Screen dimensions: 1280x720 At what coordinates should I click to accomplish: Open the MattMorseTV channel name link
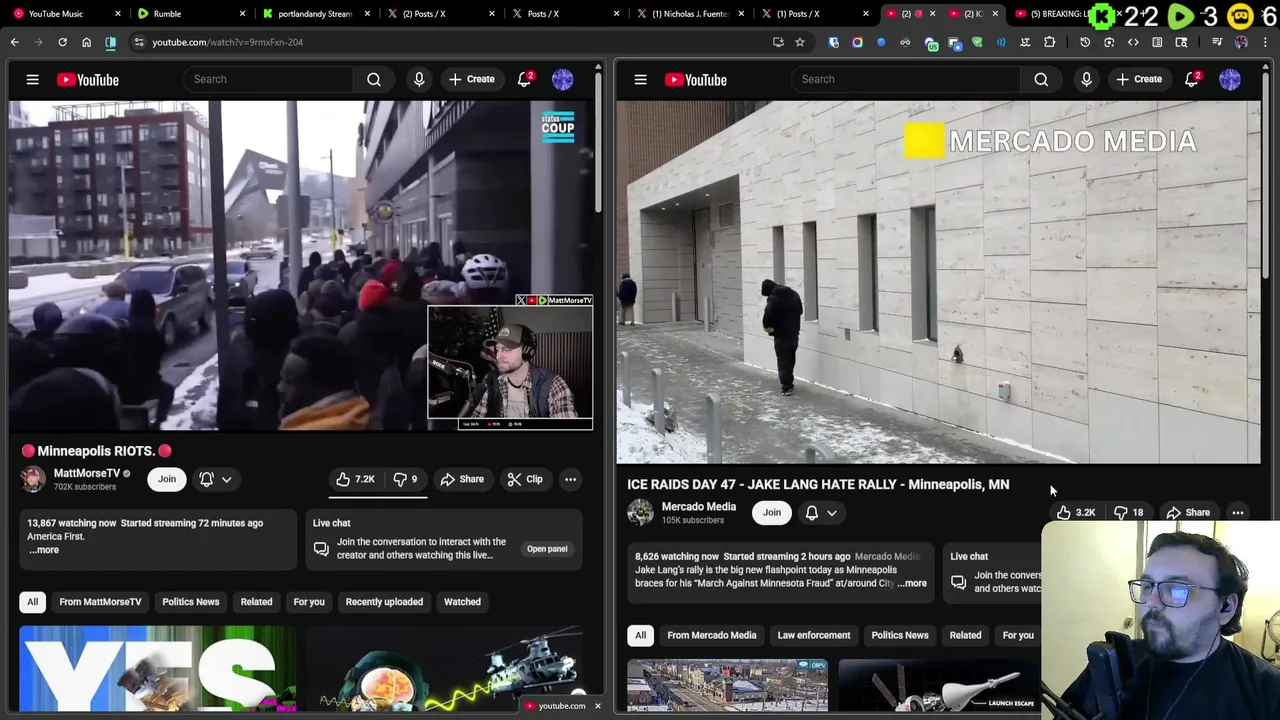86,473
